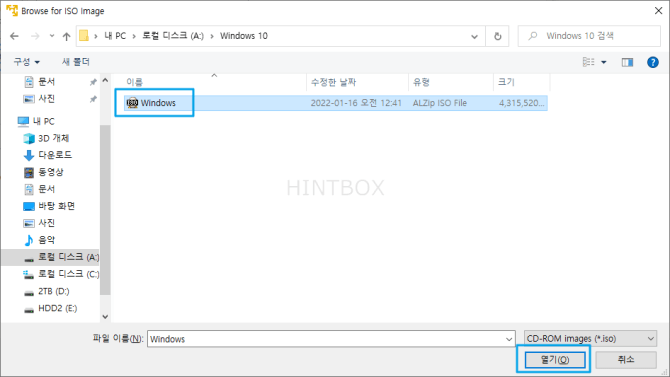
Task: Open 3D 개체 folder in sidebar
Action: [x=53, y=138]
